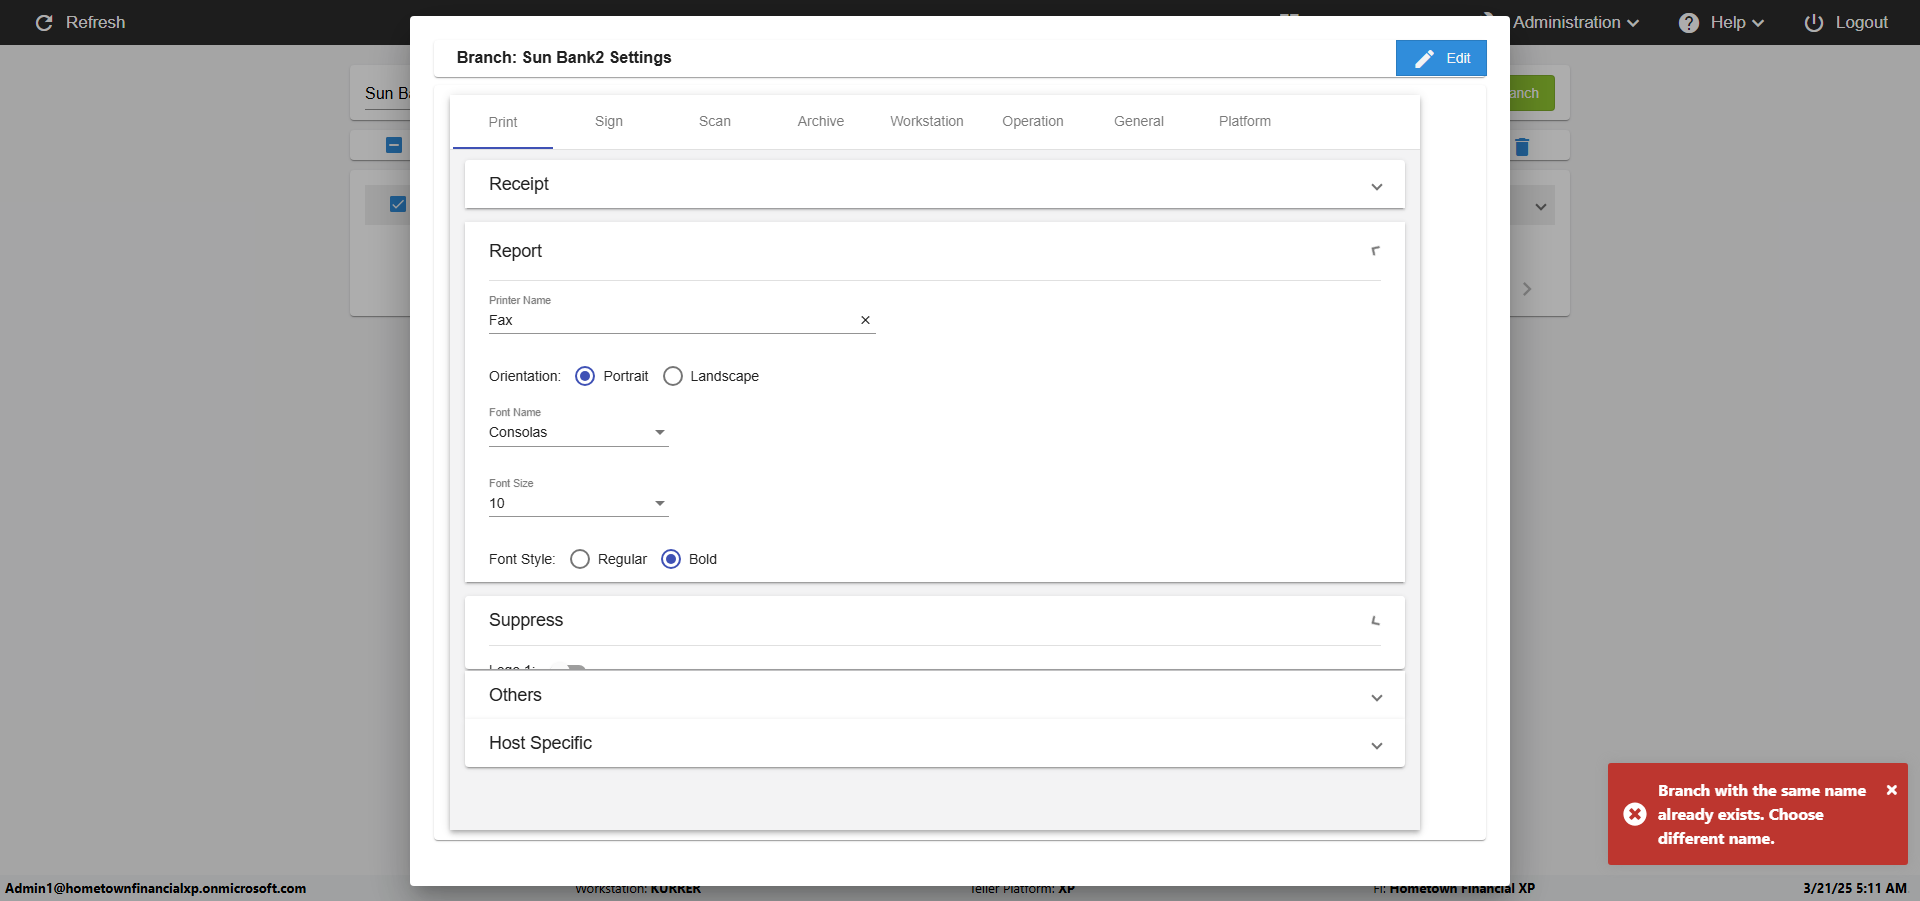This screenshot has width=1920, height=901.
Task: Click the pencil Edit button
Action: point(1440,58)
